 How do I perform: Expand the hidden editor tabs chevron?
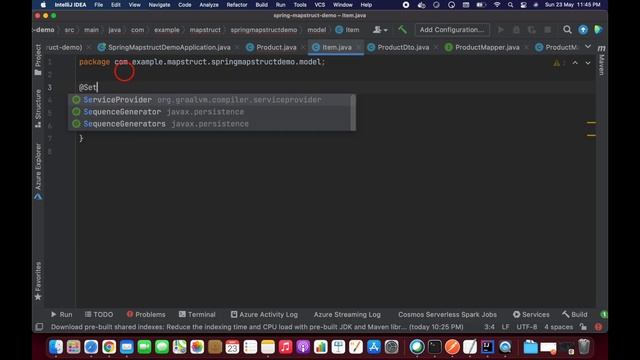point(588,47)
